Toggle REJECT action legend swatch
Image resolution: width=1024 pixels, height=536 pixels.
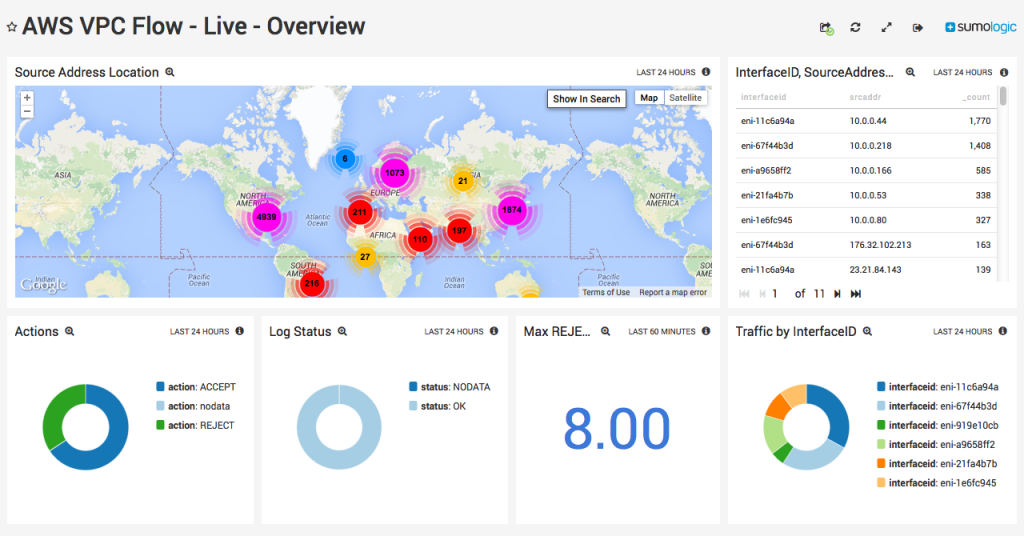click(x=161, y=425)
